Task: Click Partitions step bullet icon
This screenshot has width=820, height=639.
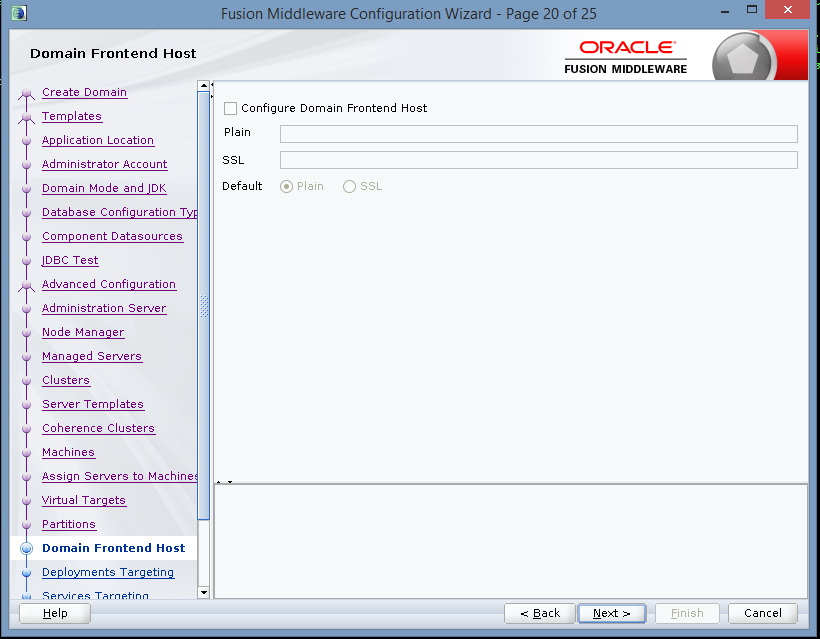Action: [x=27, y=526]
